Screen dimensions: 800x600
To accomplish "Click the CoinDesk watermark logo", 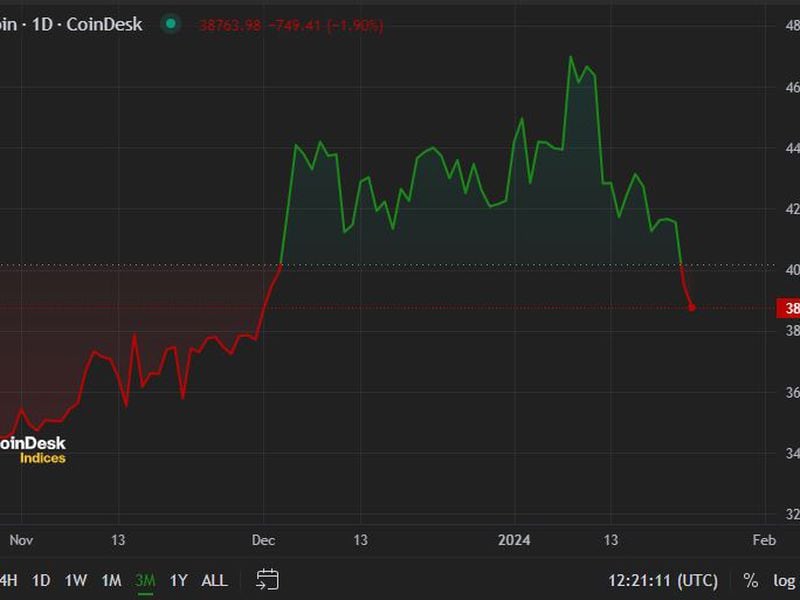I will coord(32,442).
